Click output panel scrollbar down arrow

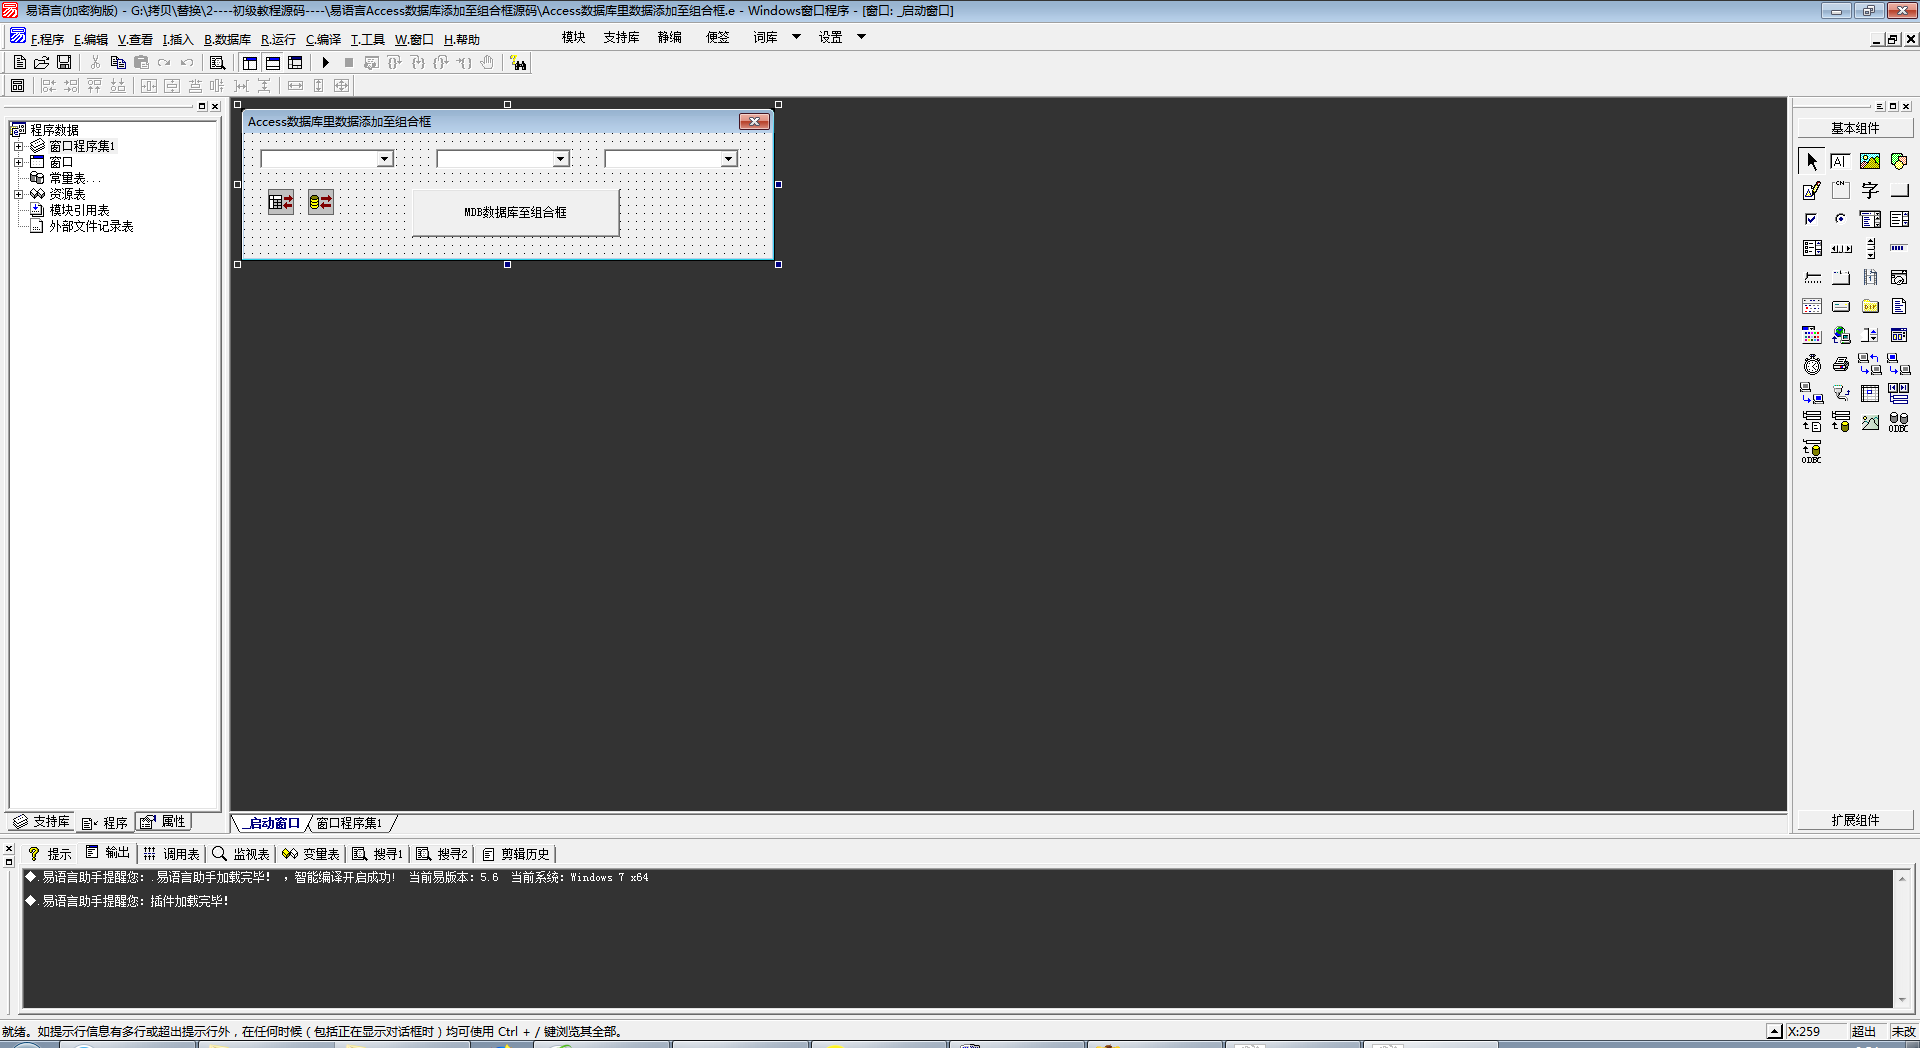[x=1902, y=1000]
